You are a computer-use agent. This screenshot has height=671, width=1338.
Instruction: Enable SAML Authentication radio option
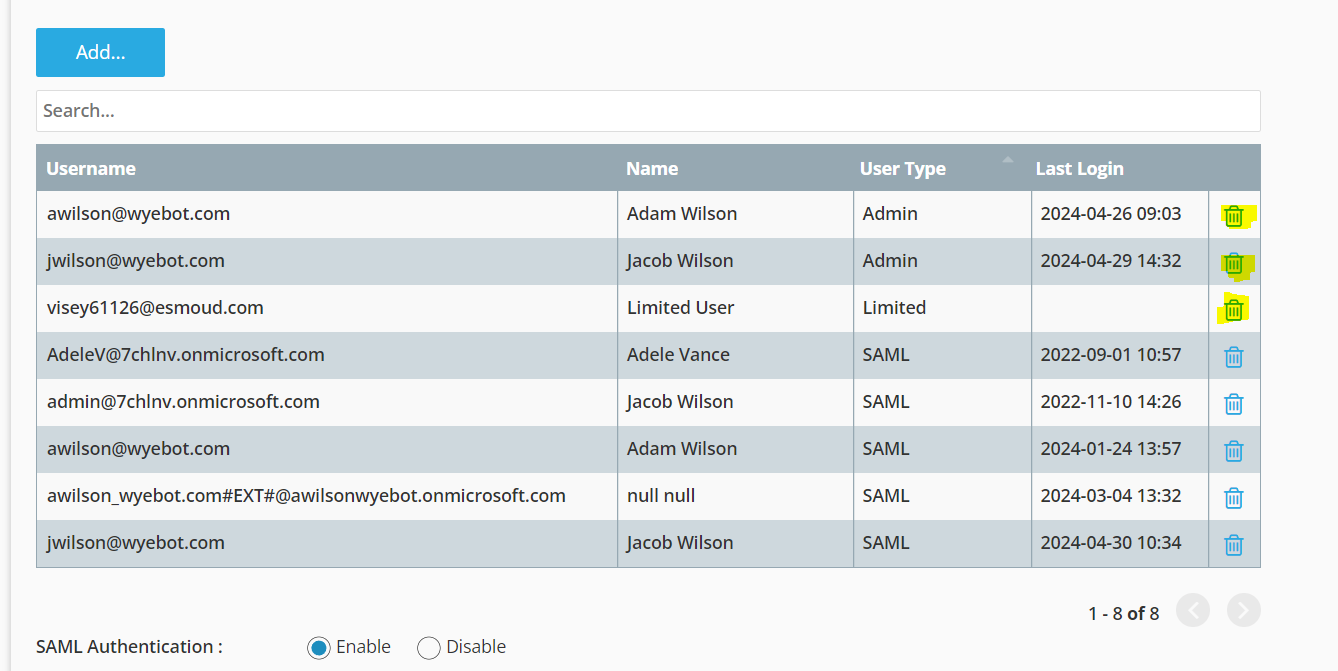click(319, 648)
